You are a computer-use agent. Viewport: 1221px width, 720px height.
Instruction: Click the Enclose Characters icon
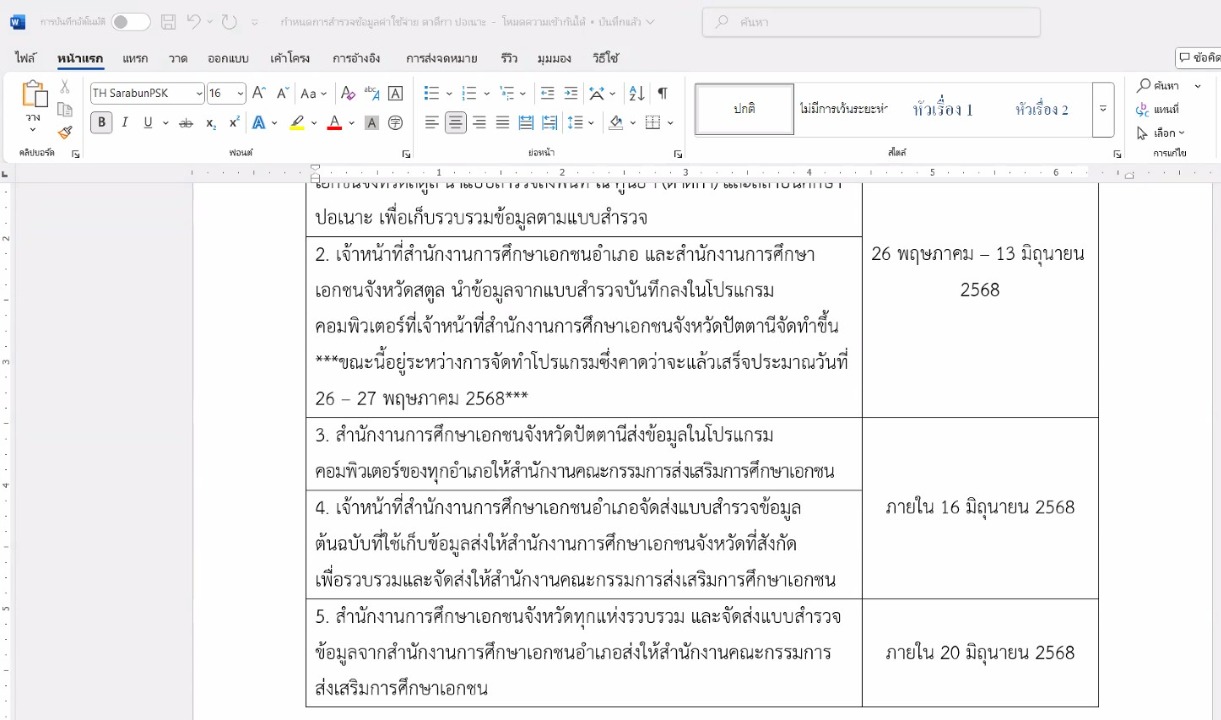click(x=395, y=123)
